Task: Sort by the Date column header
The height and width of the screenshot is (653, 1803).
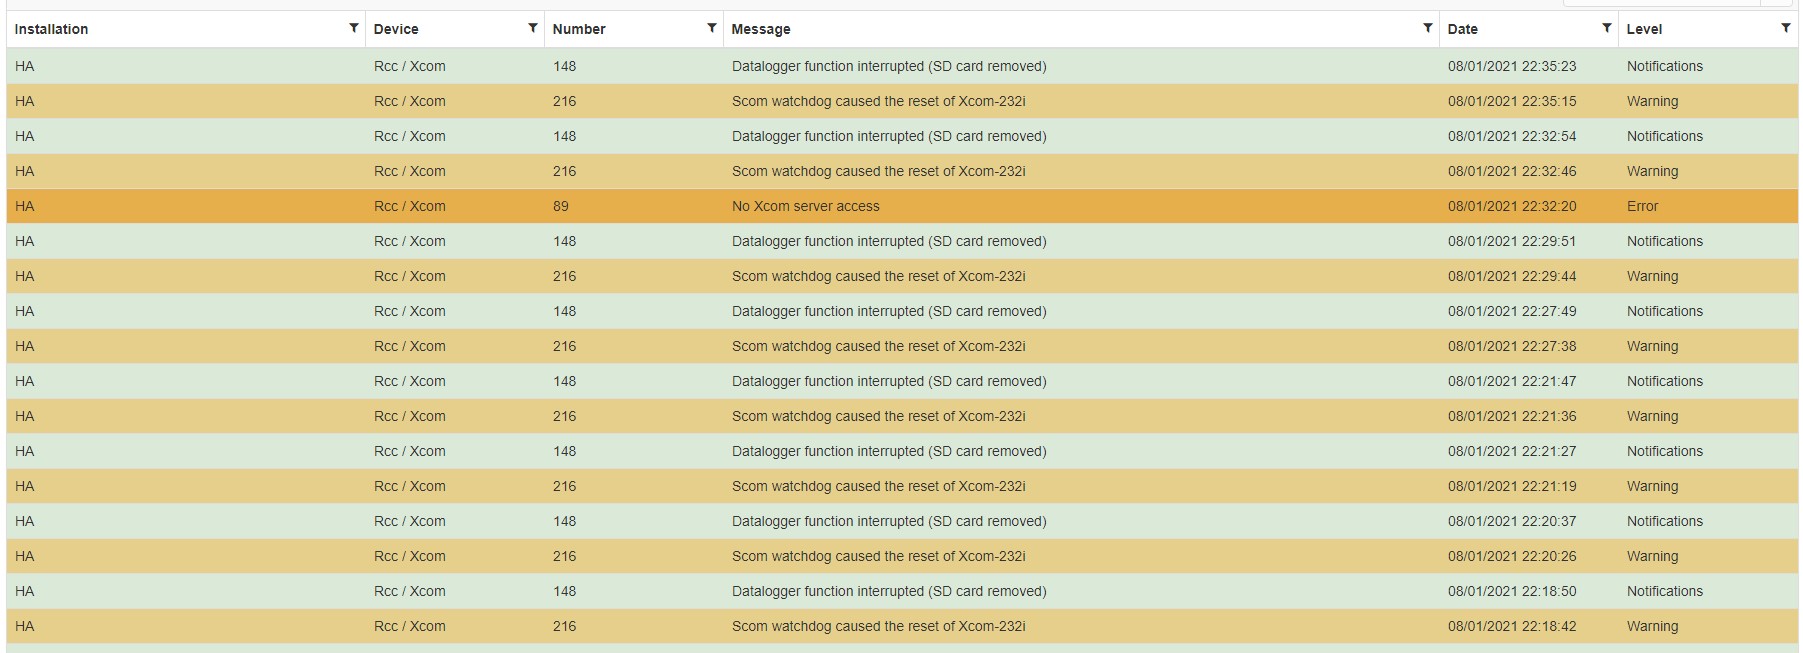Action: point(1462,29)
